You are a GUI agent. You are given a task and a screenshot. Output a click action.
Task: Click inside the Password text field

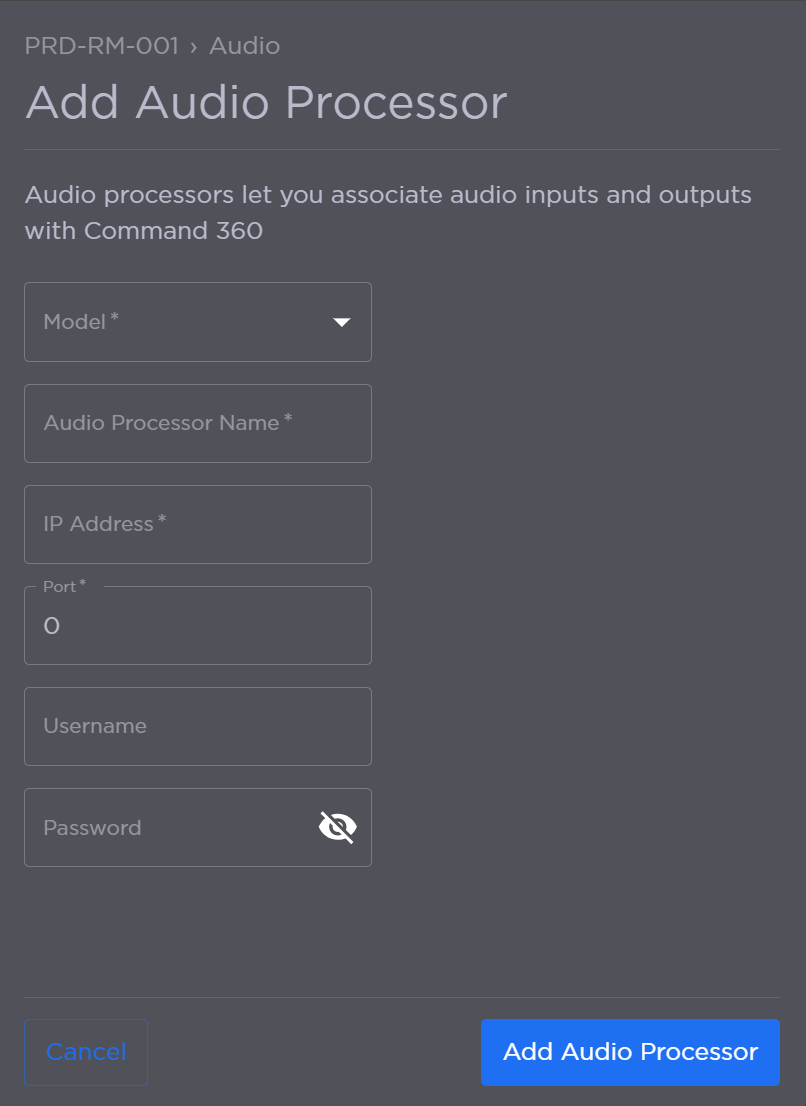pos(160,827)
